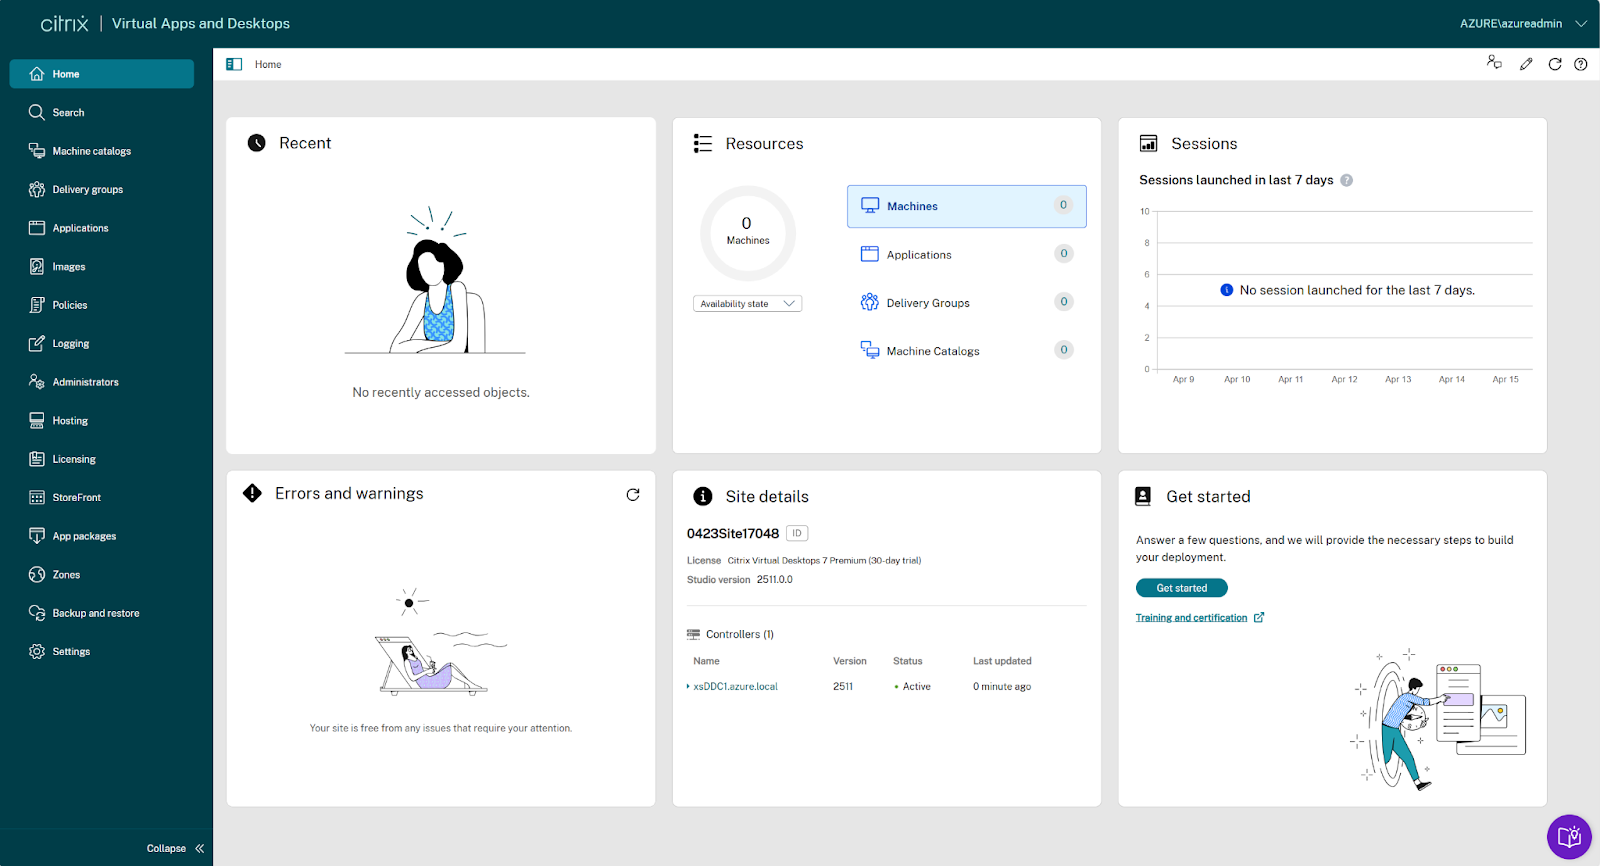Viewport: 1600px width, 866px height.
Task: Select the Machines resource row
Action: point(966,206)
